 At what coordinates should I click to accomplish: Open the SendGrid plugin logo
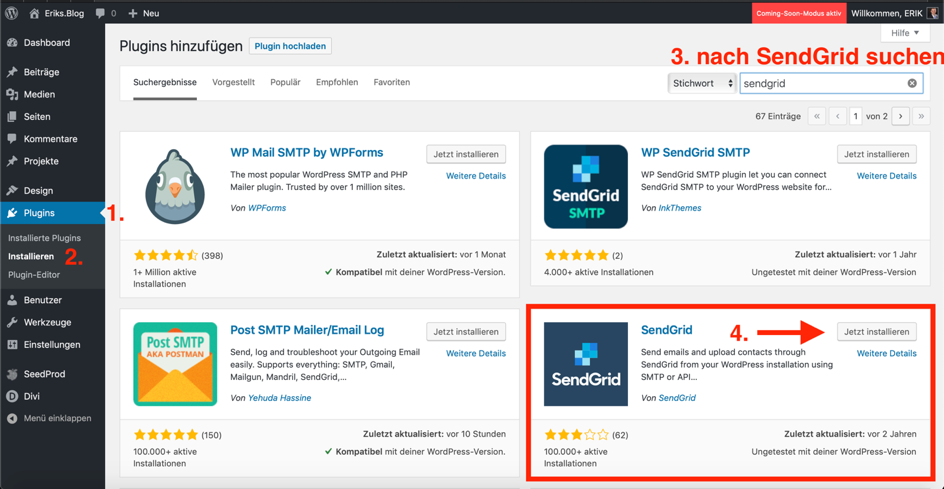point(586,364)
